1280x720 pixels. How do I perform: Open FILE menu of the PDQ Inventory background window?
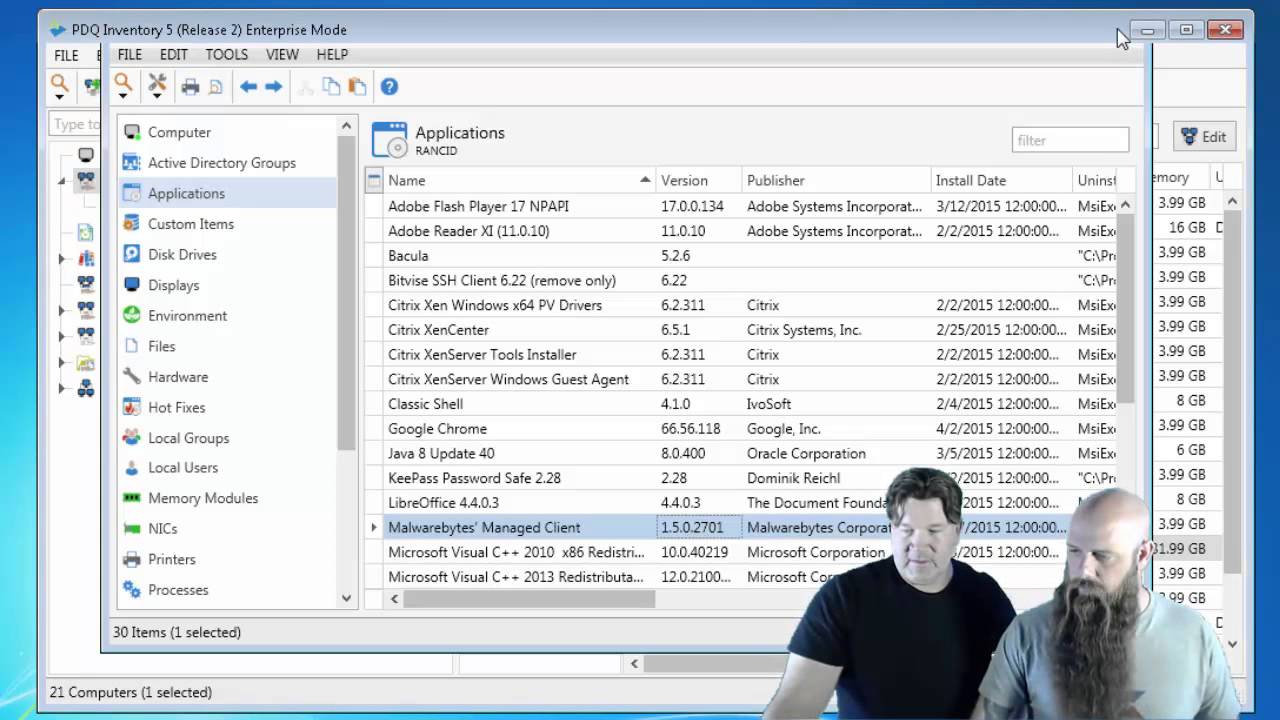[66, 55]
